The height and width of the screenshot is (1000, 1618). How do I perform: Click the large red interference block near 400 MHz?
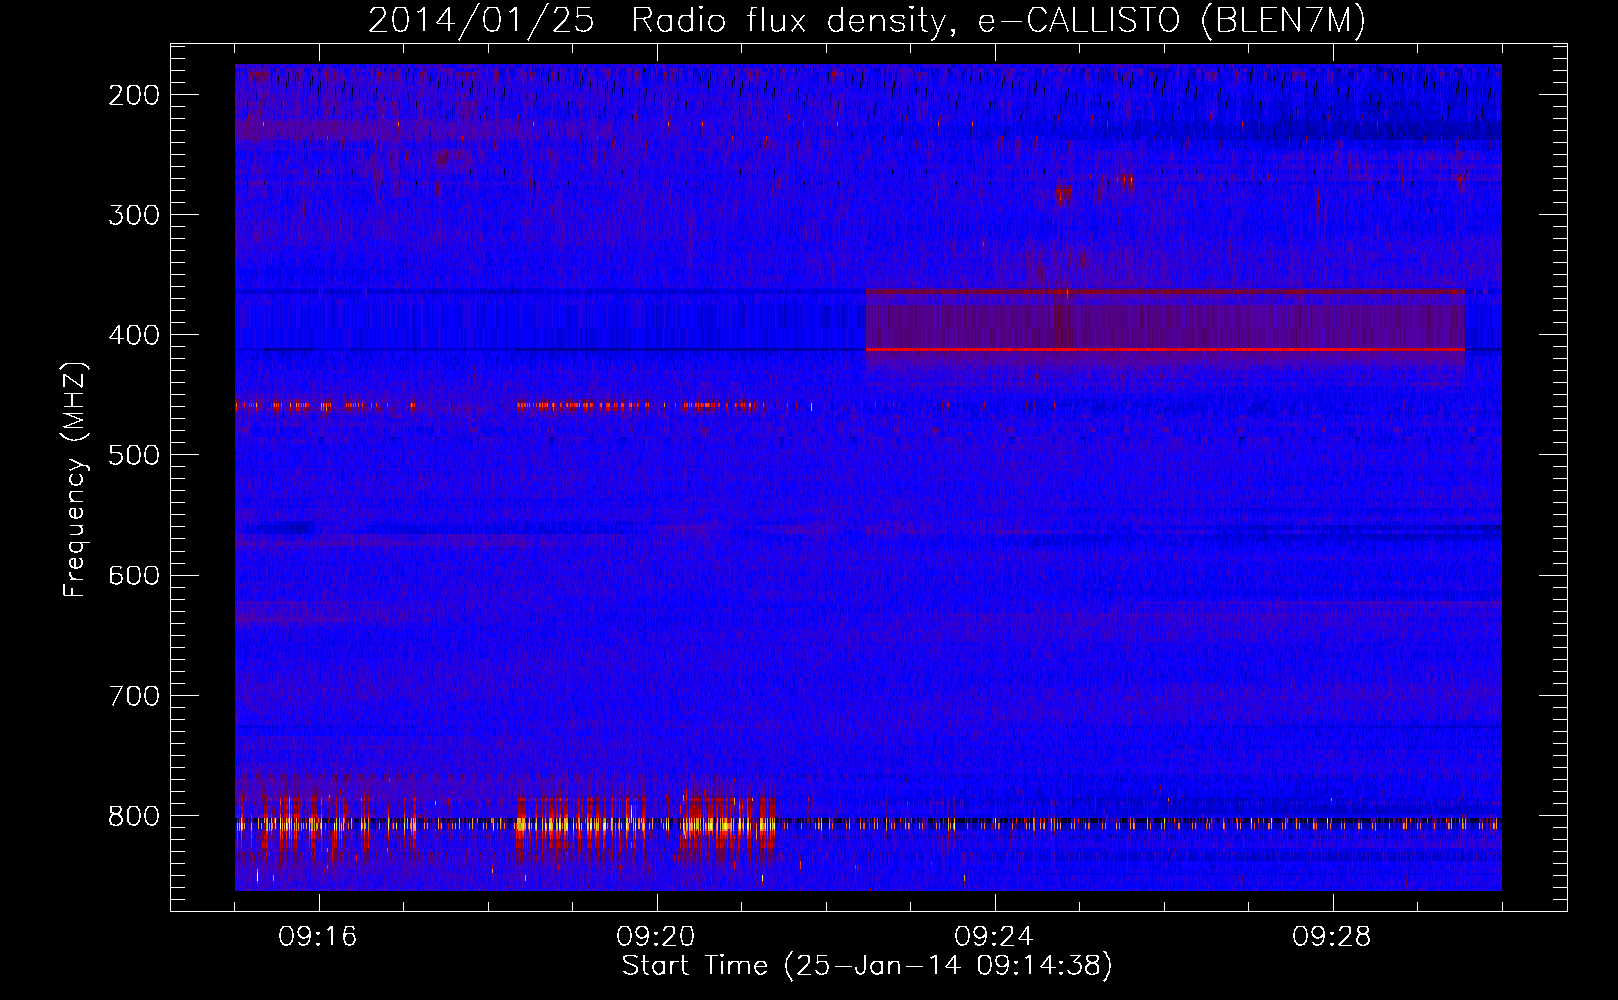point(1165,321)
